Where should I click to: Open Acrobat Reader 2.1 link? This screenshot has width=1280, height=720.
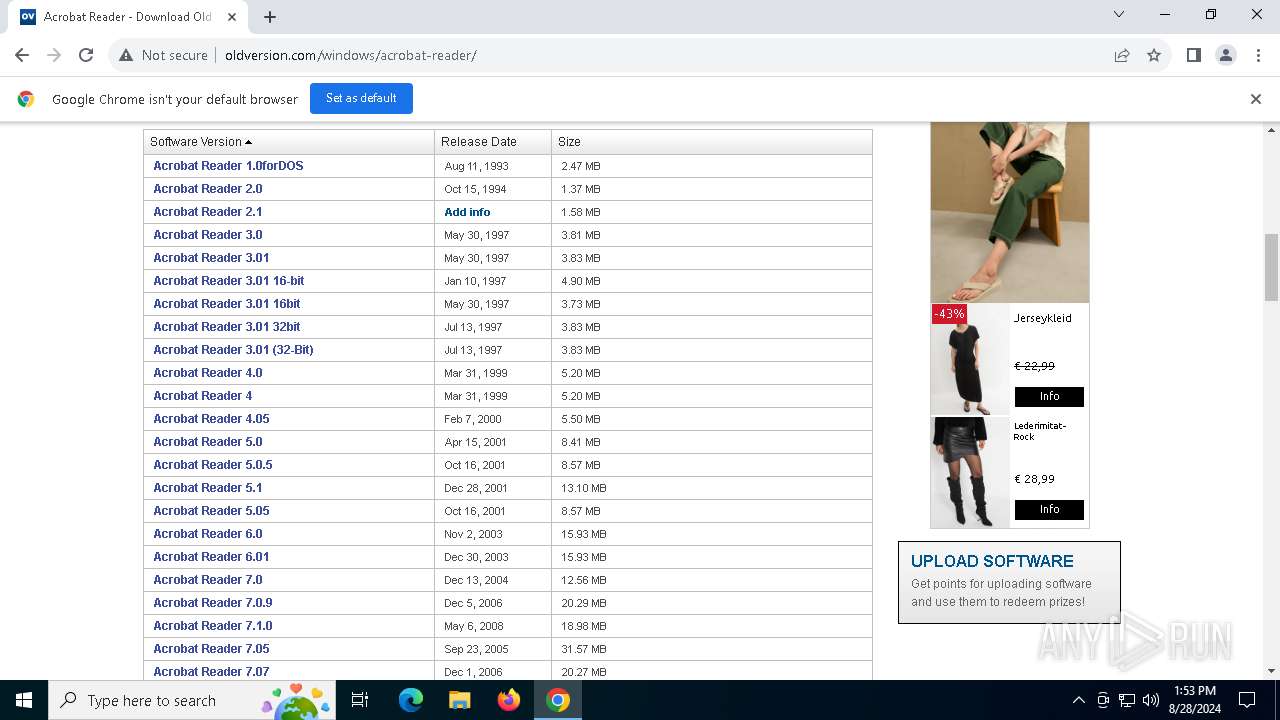tap(208, 212)
